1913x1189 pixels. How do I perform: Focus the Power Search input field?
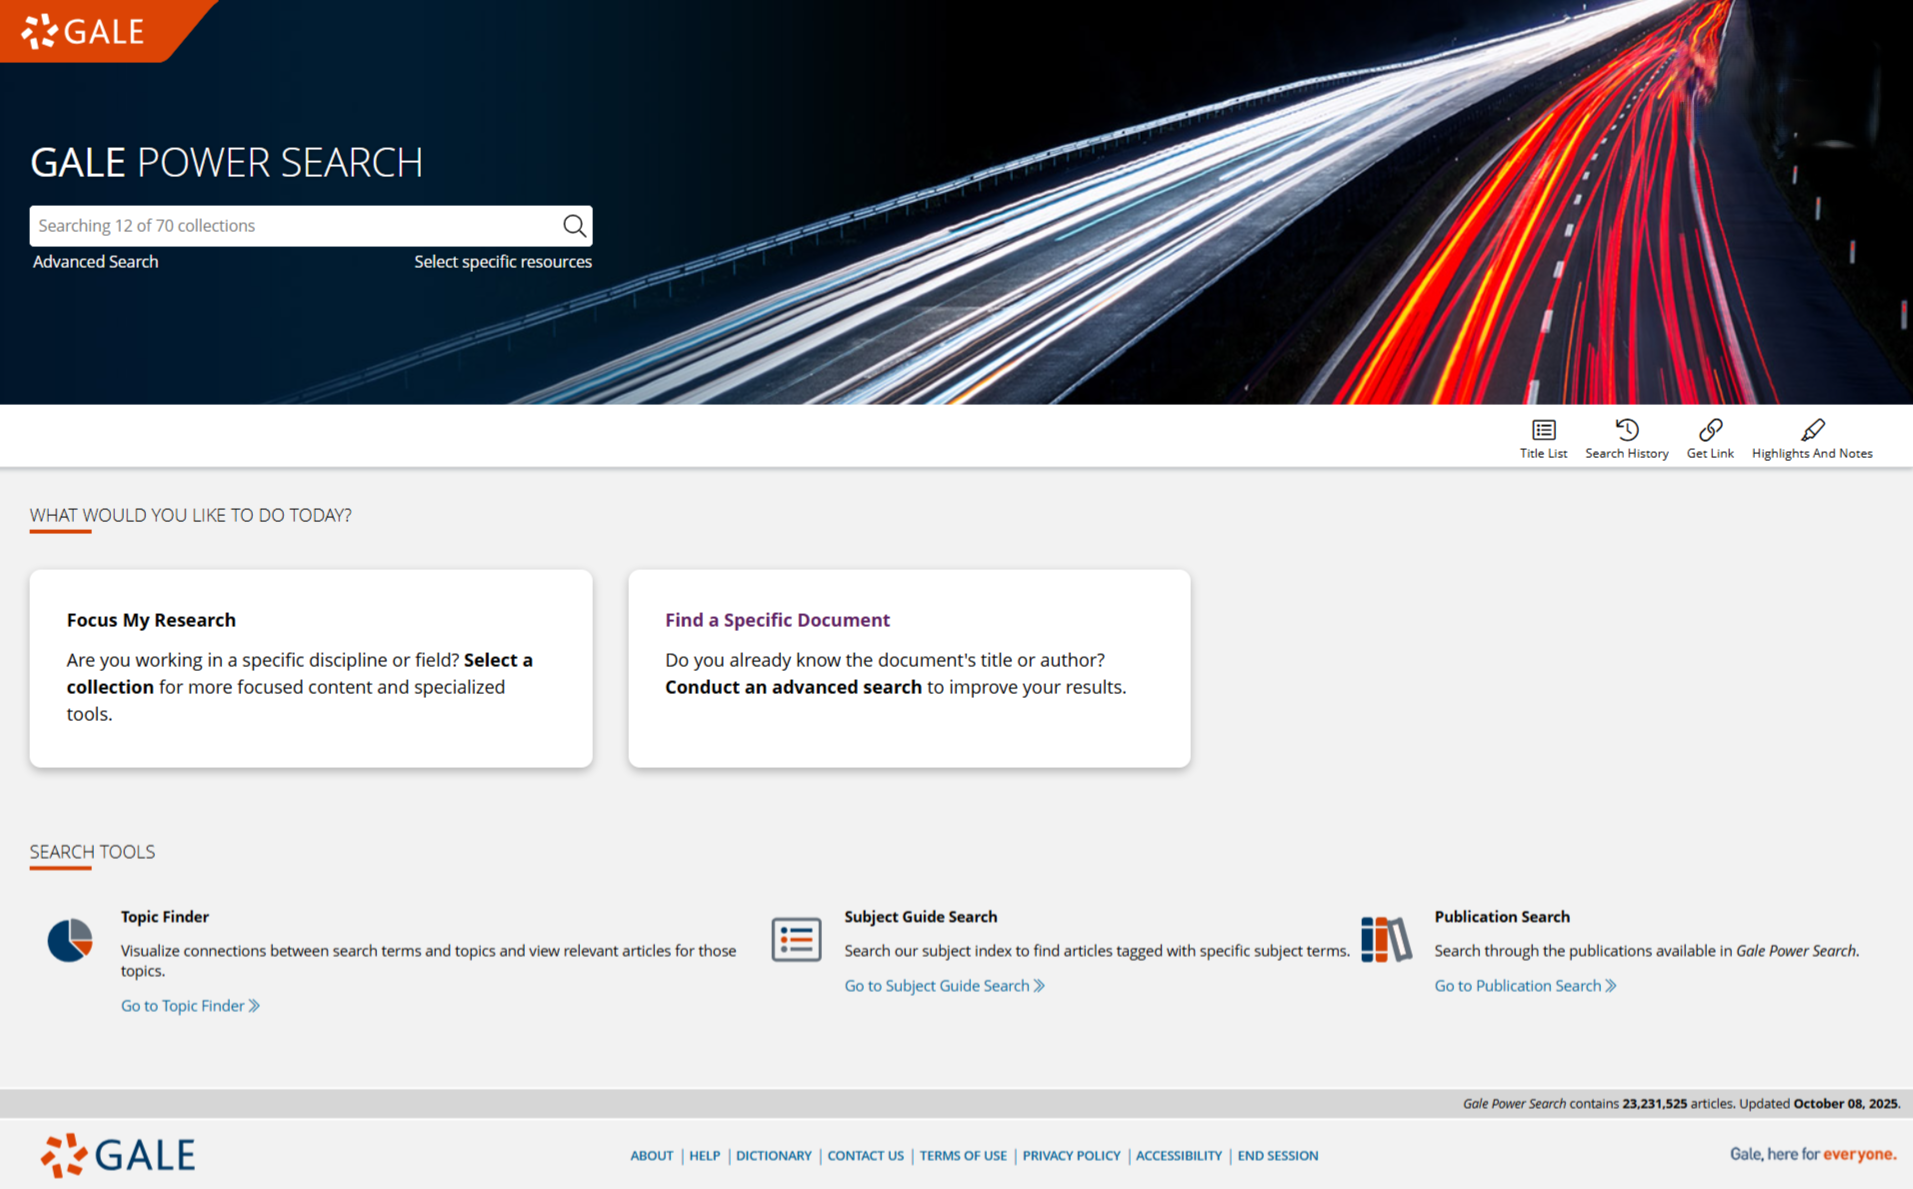[x=295, y=226]
